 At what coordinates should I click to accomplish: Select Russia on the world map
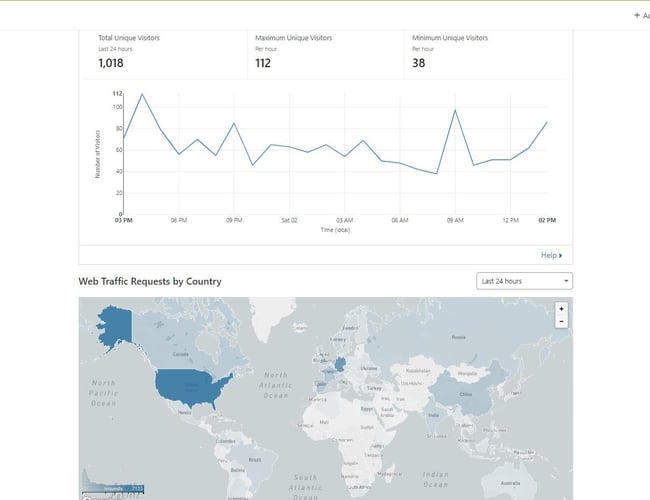[x=460, y=338]
